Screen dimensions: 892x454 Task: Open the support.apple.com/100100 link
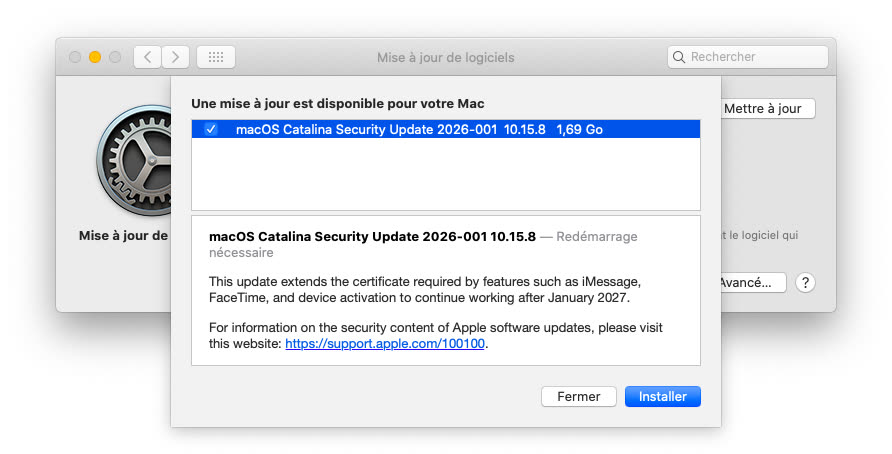click(385, 343)
